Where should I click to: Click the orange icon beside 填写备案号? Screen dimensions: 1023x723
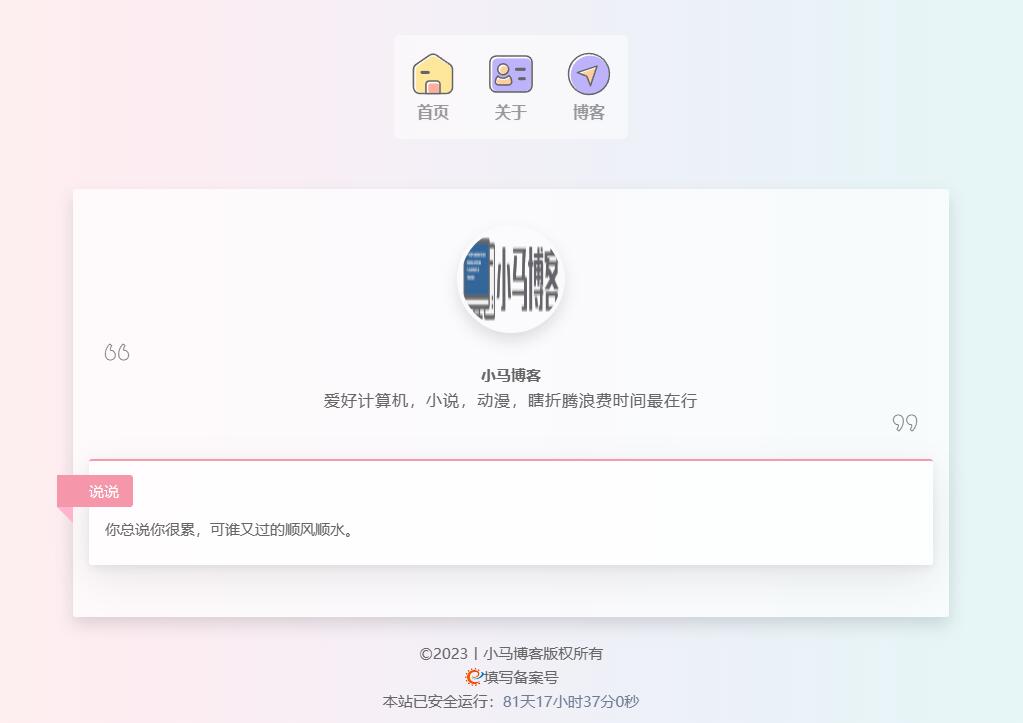[473, 677]
